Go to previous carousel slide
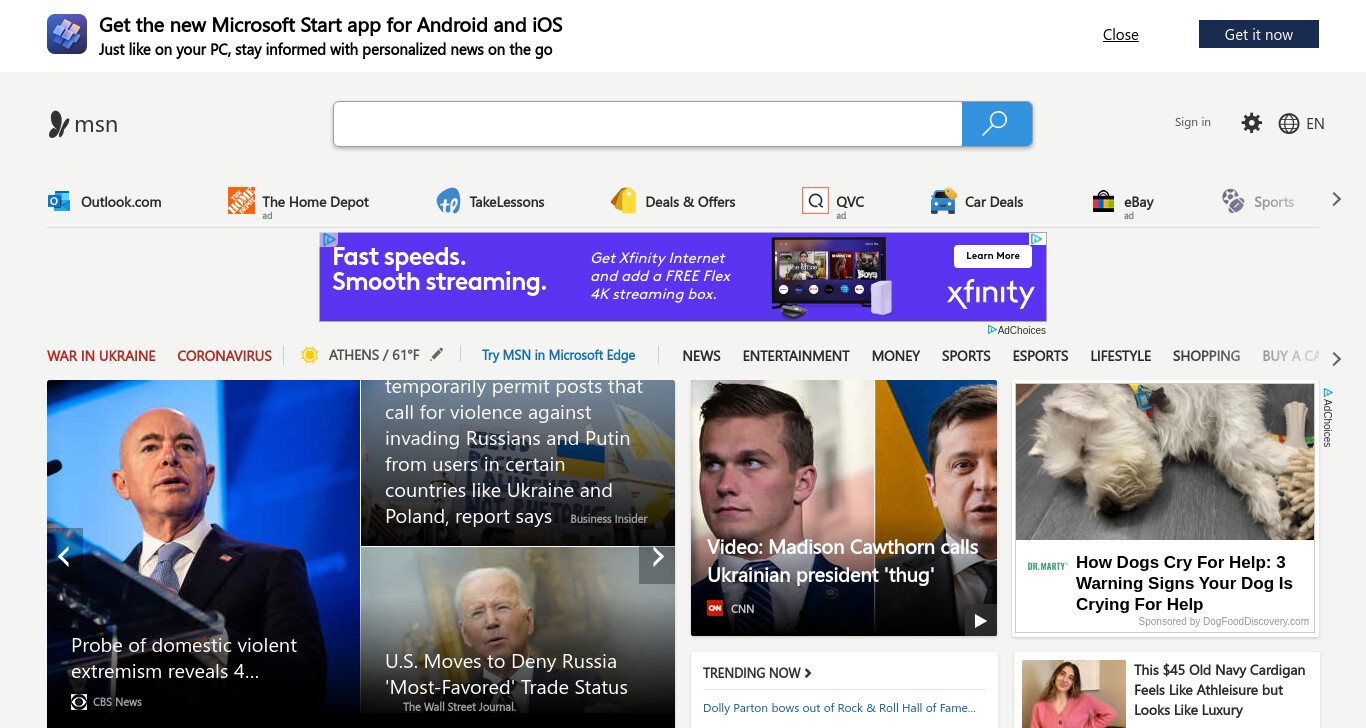This screenshot has width=1366, height=728. [64, 556]
